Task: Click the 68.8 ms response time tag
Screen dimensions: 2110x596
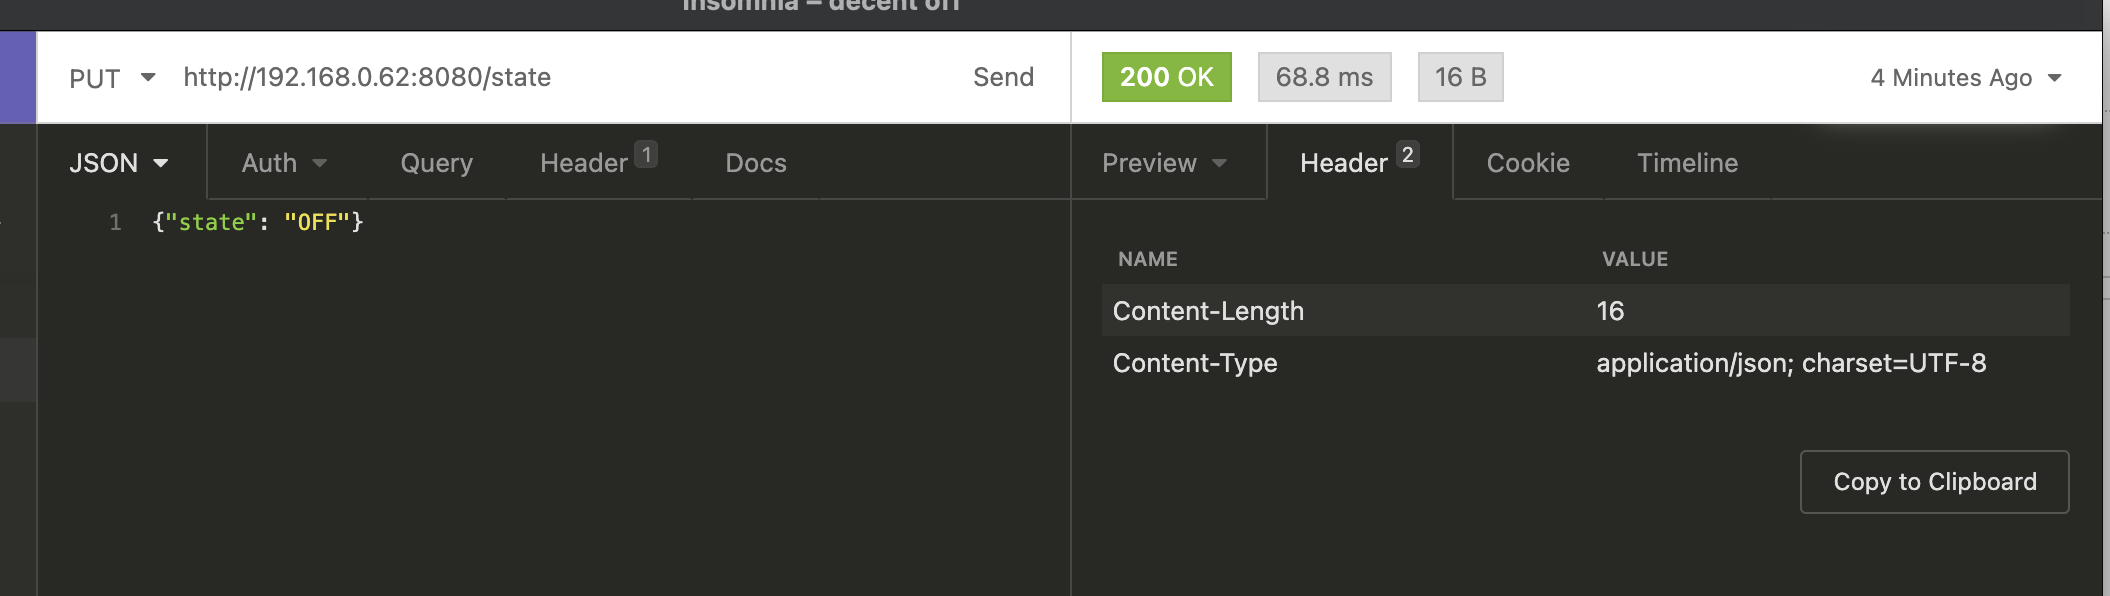Action: tap(1324, 78)
